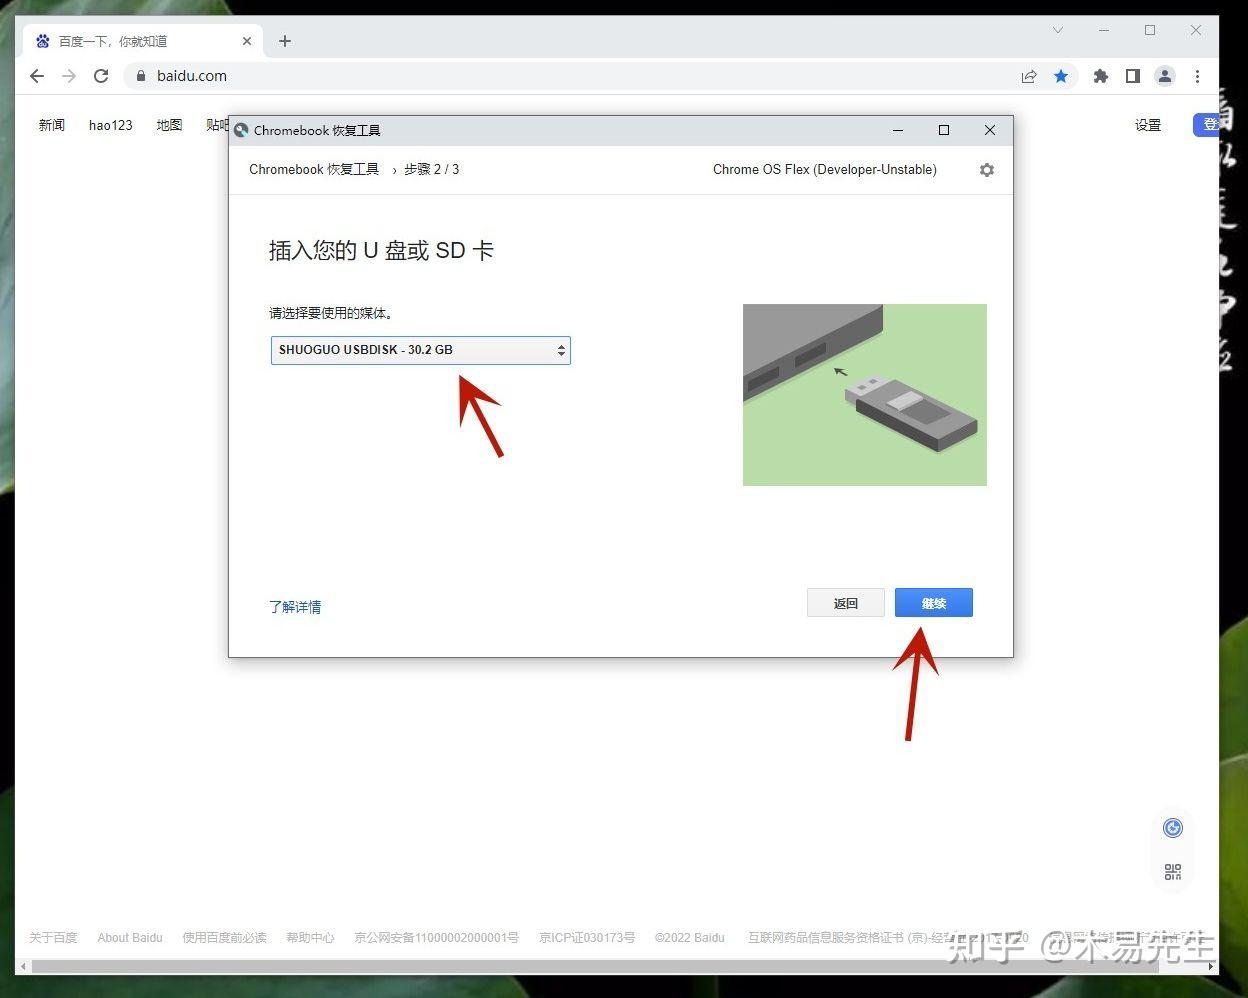Open the 使用百度前必读 footer link
The width and height of the screenshot is (1248, 998).
click(225, 938)
